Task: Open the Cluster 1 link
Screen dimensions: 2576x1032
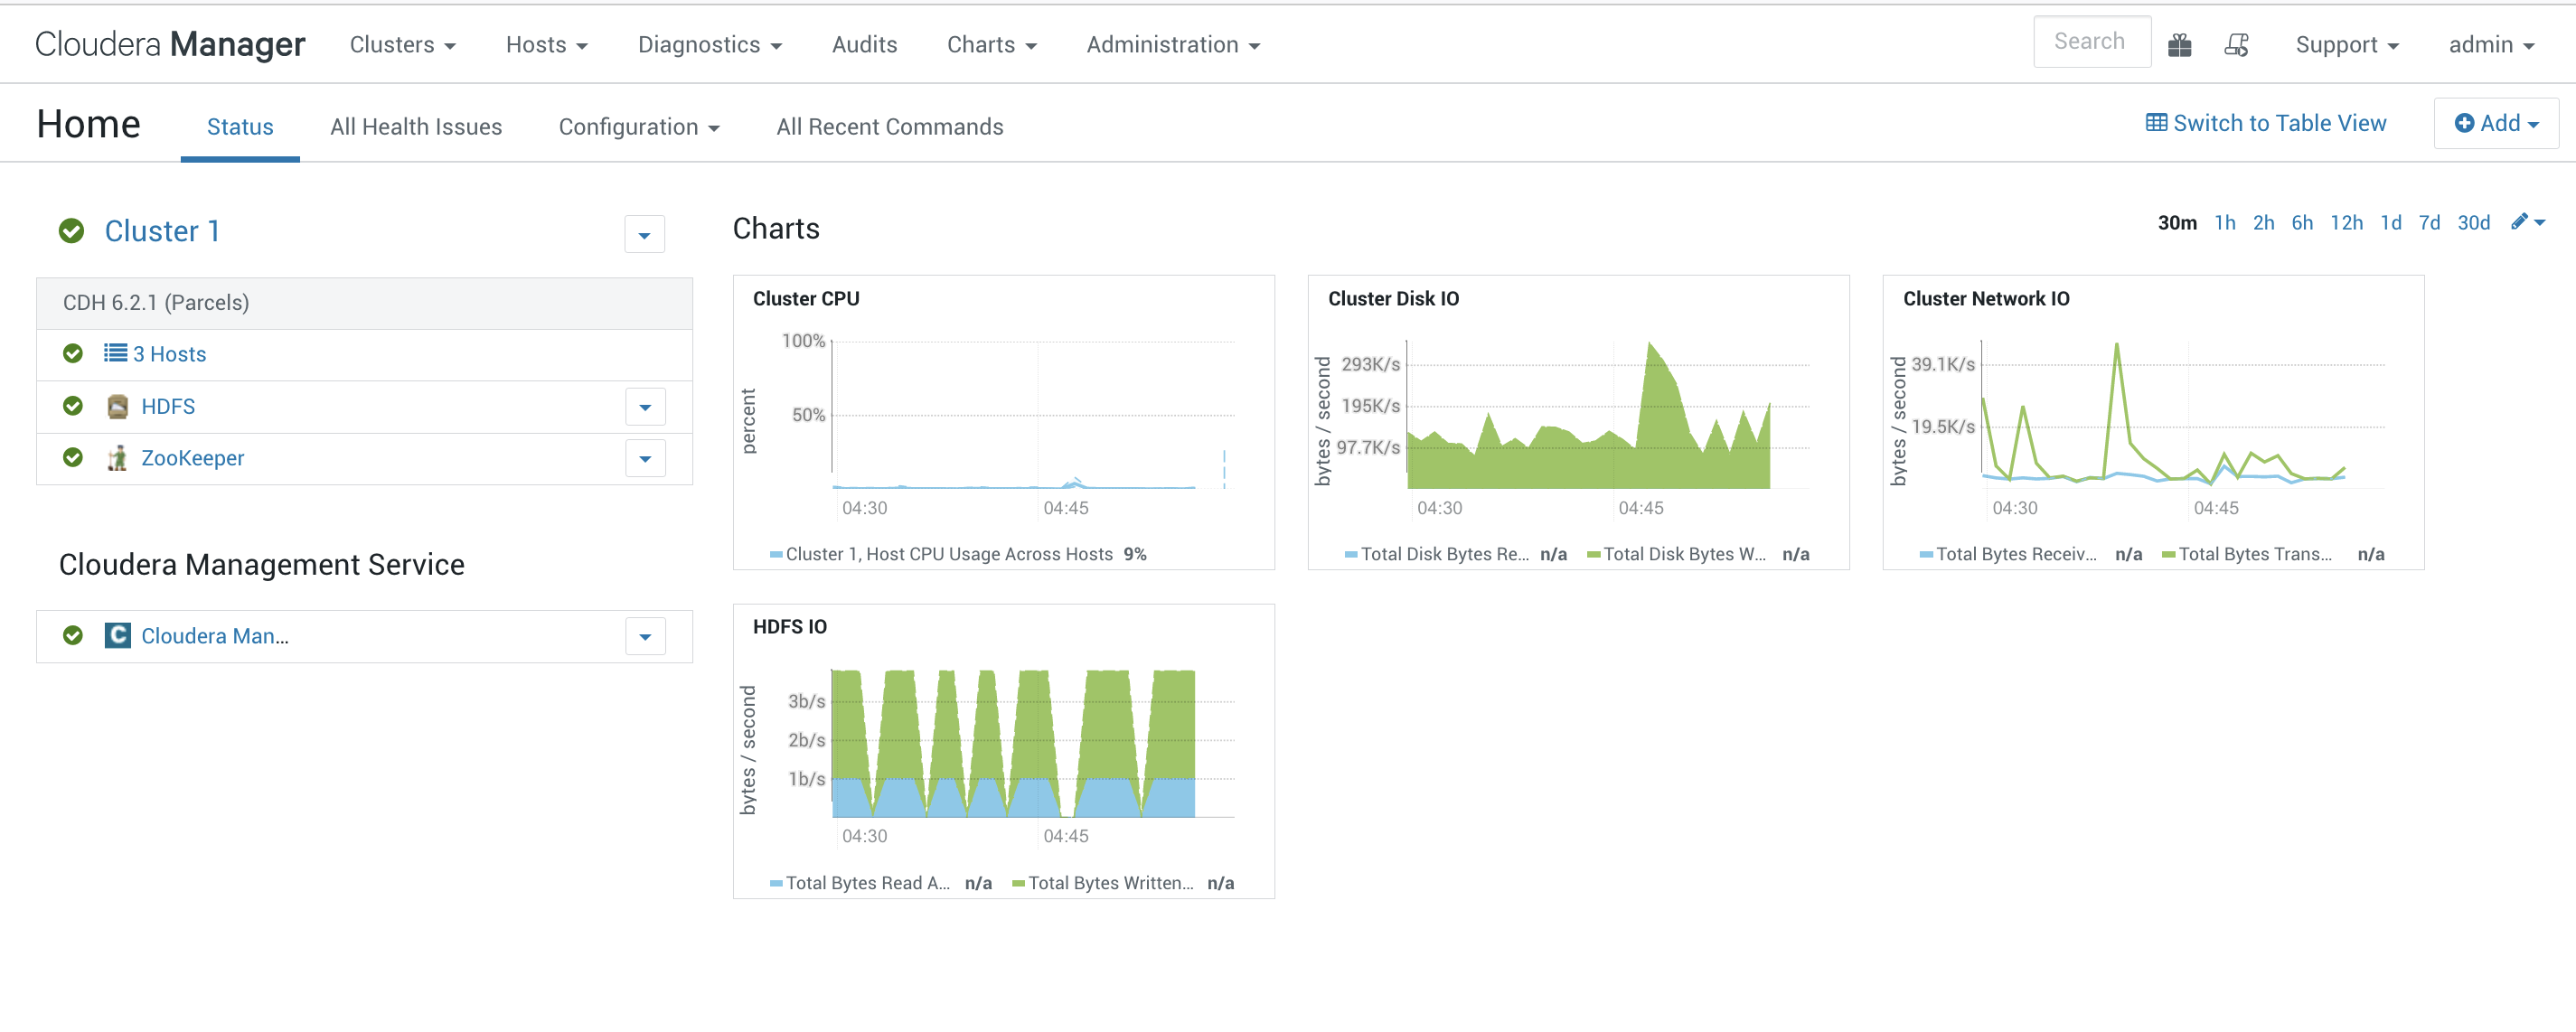Action: coord(161,231)
